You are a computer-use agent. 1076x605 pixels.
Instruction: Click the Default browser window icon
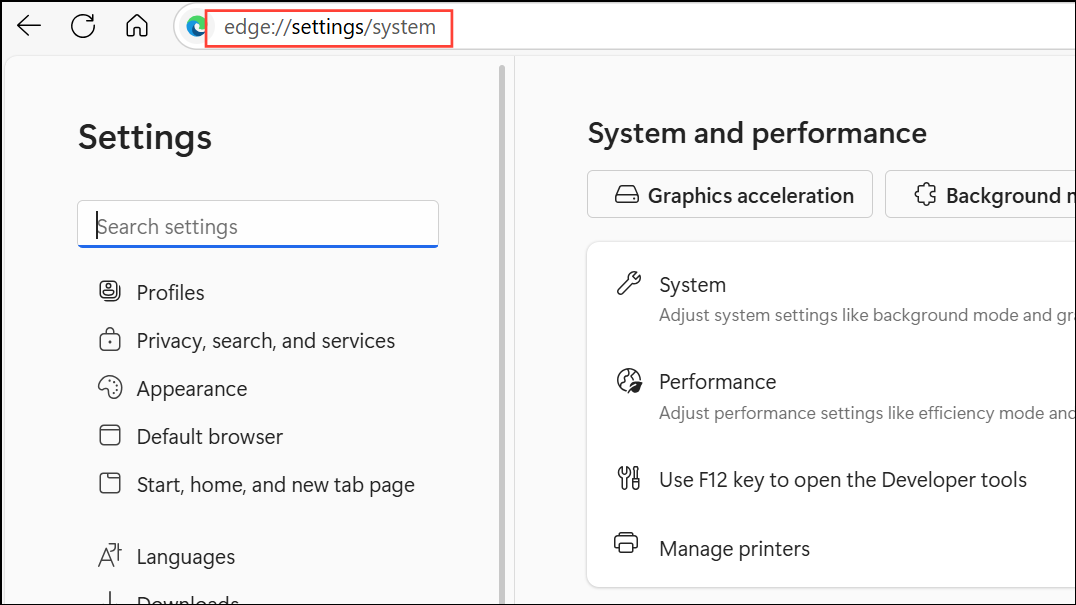pyautogui.click(x=110, y=436)
